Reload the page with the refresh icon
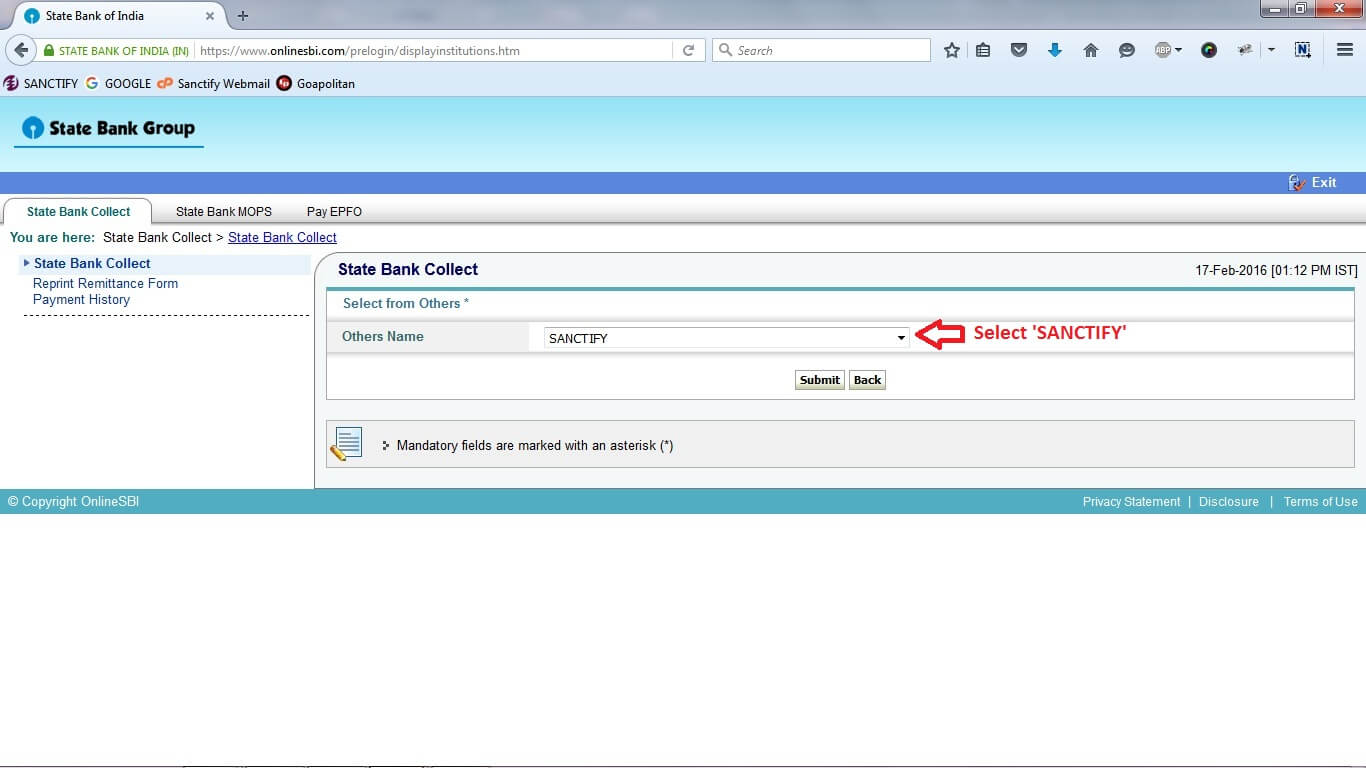The image size is (1366, 768). click(688, 50)
